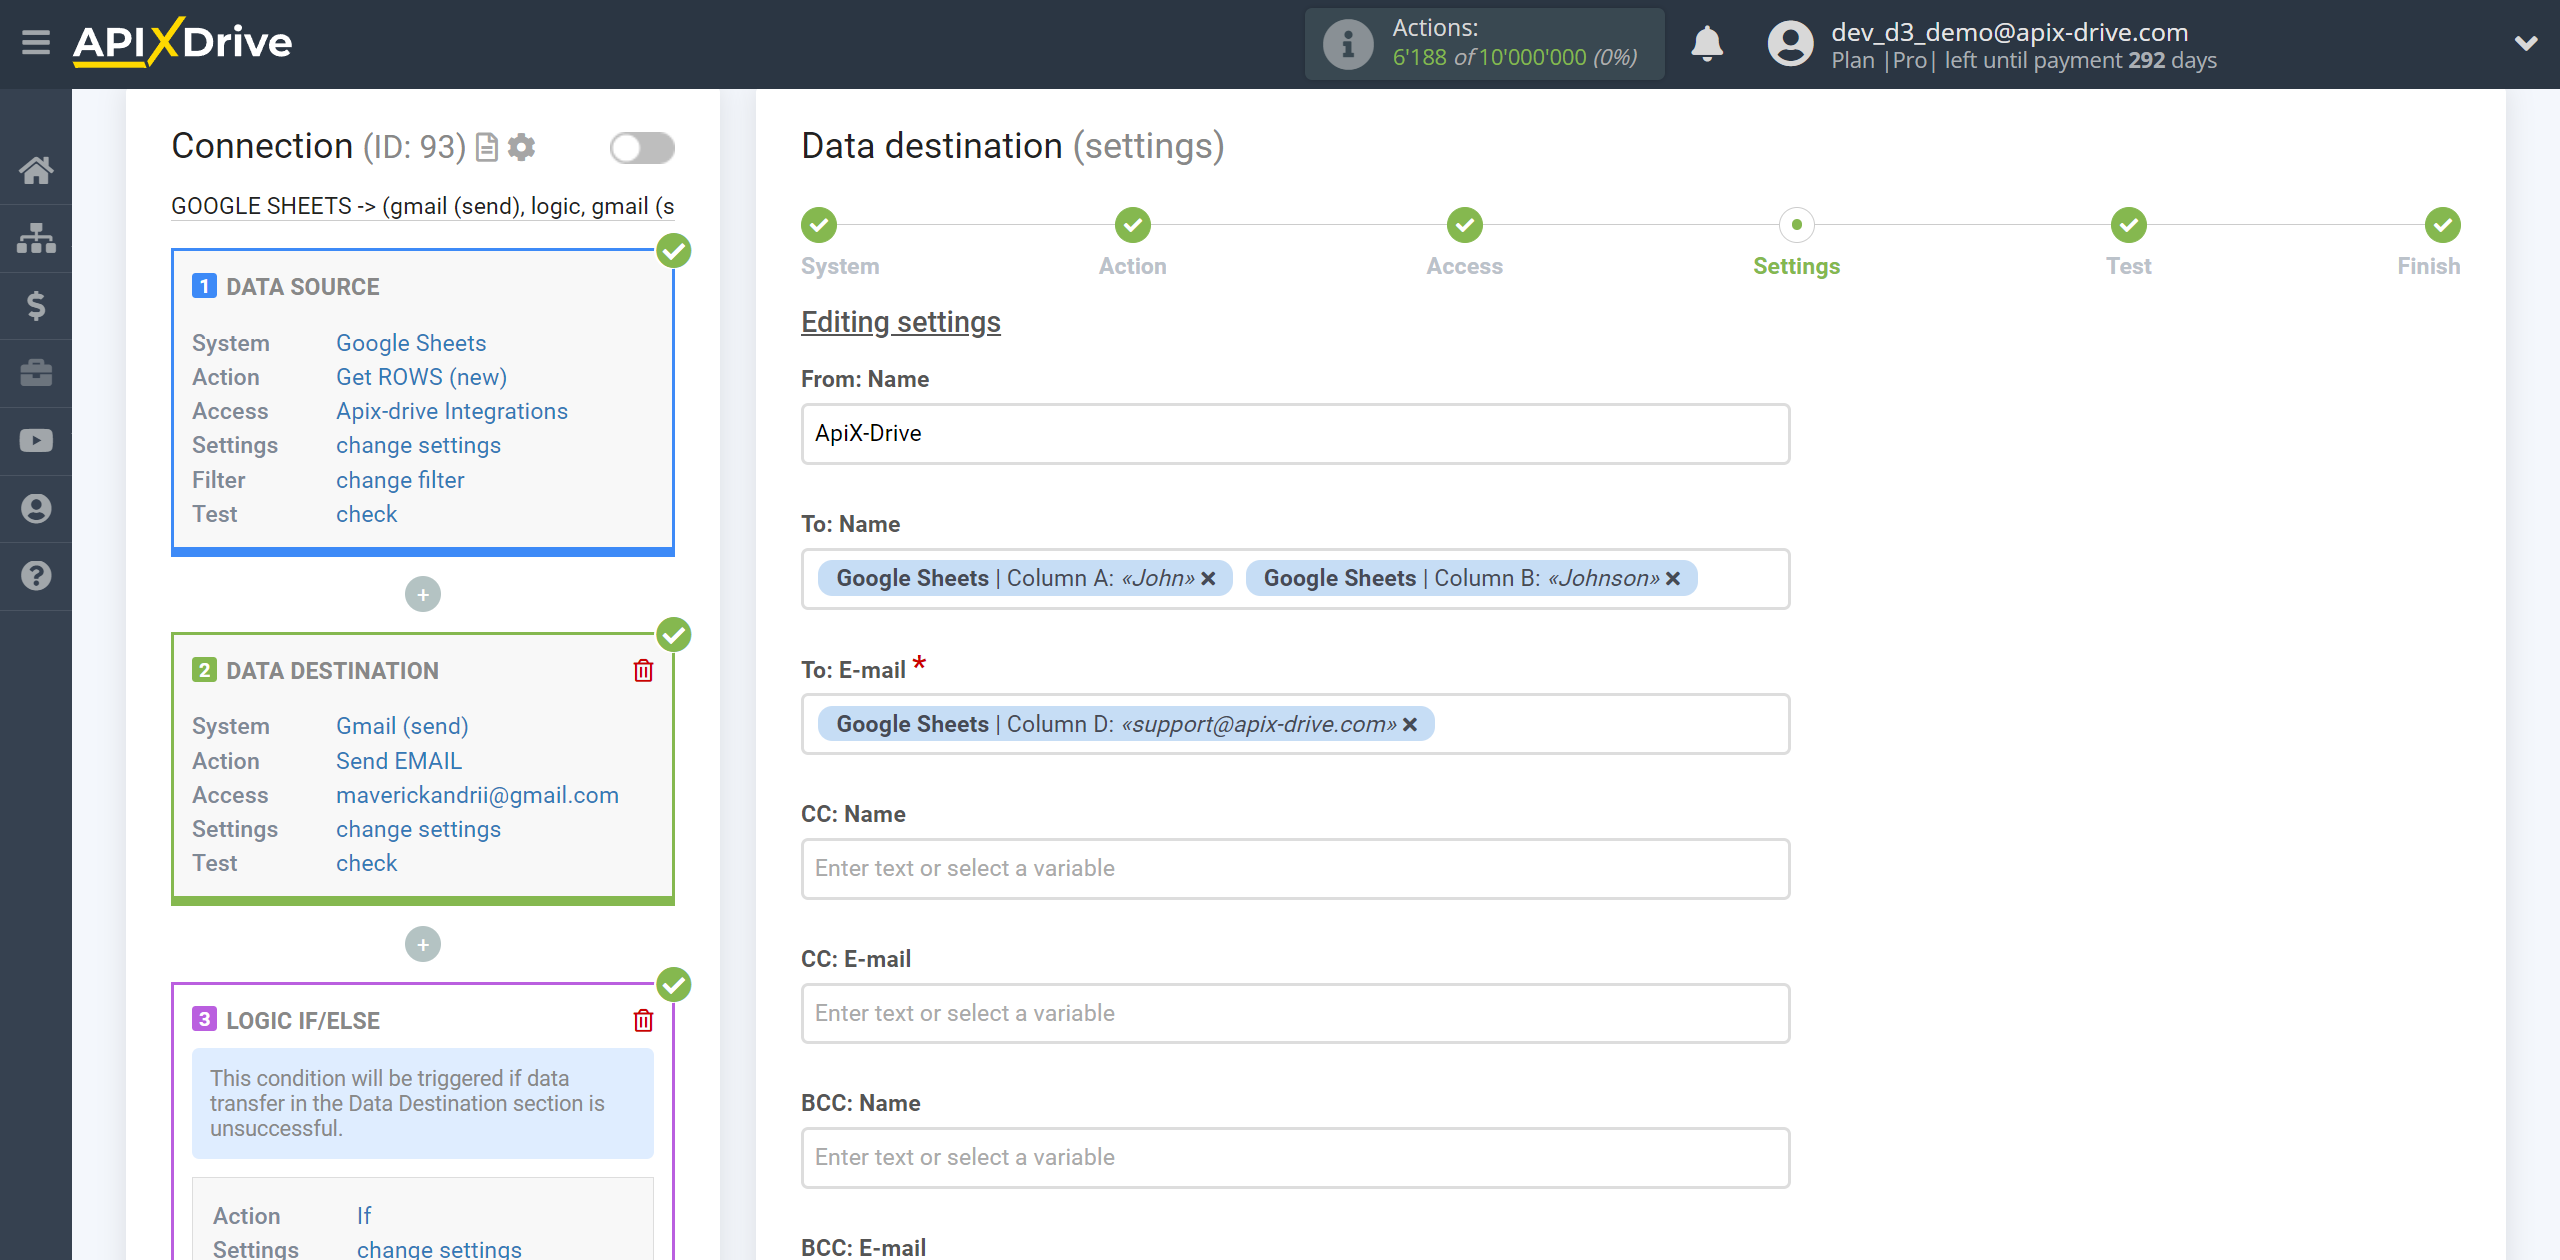Go to Action step
Screen dimensions: 2560x1260
coord(1133,225)
